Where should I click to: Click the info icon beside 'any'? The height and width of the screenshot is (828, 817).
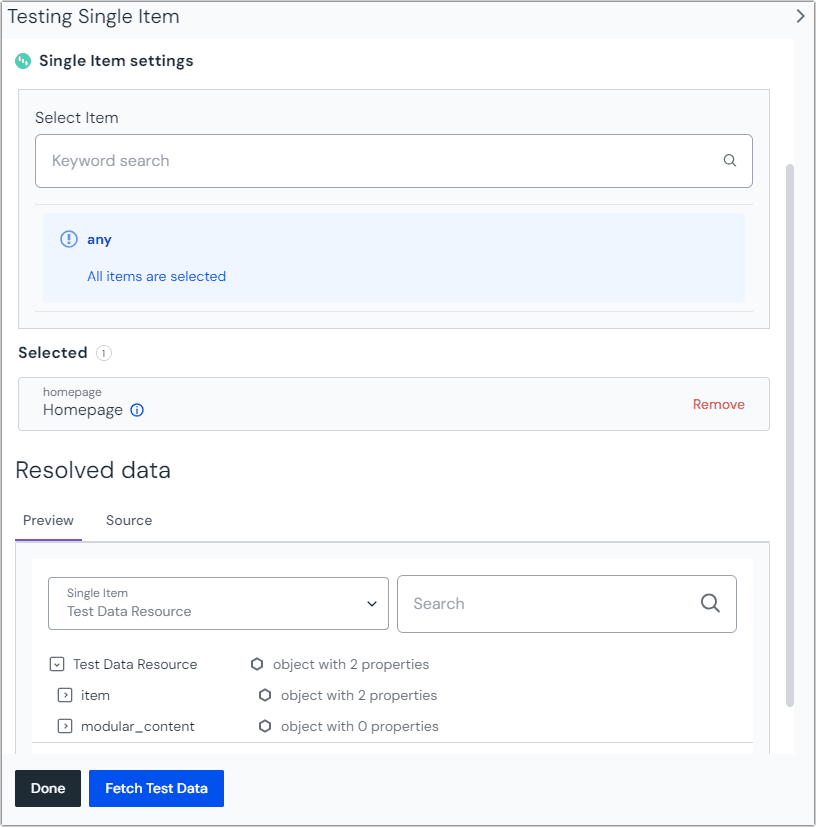(x=69, y=239)
